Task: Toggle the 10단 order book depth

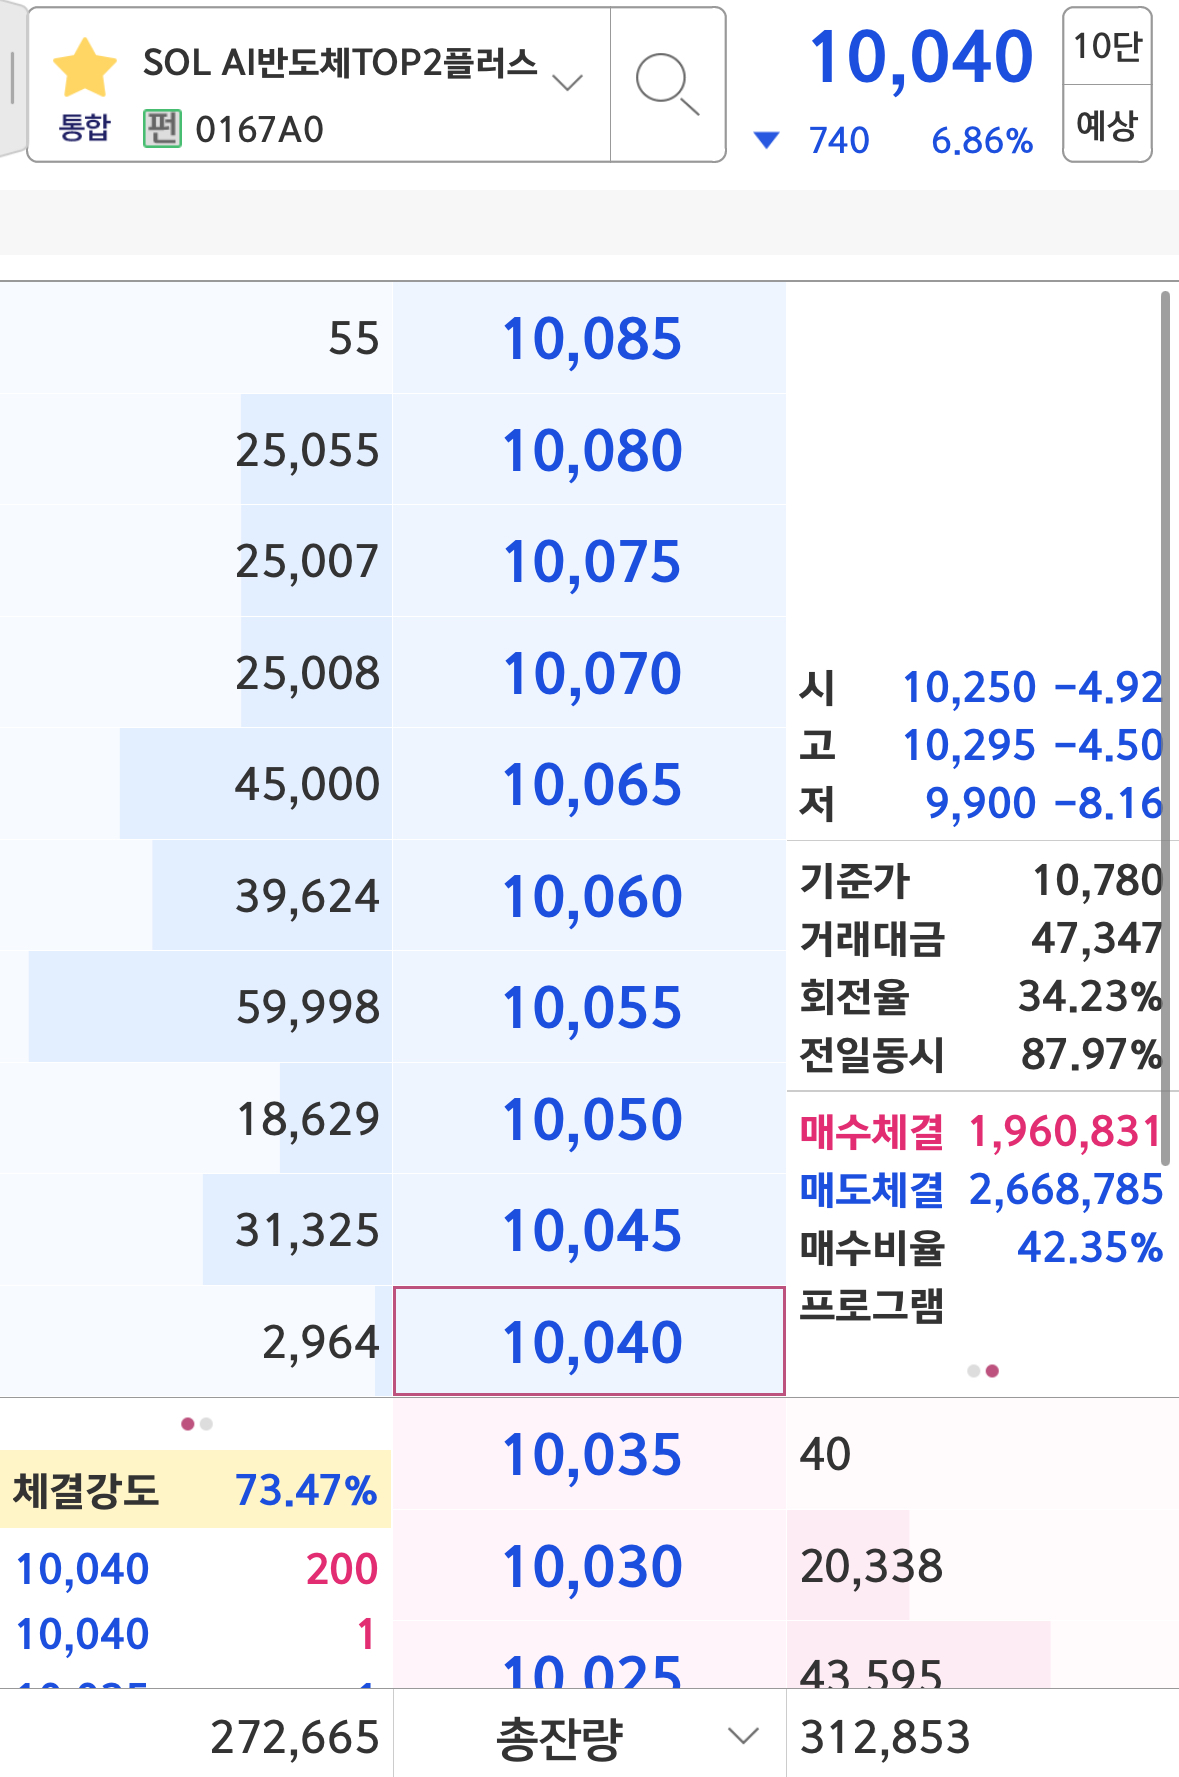Action: pos(1107,46)
